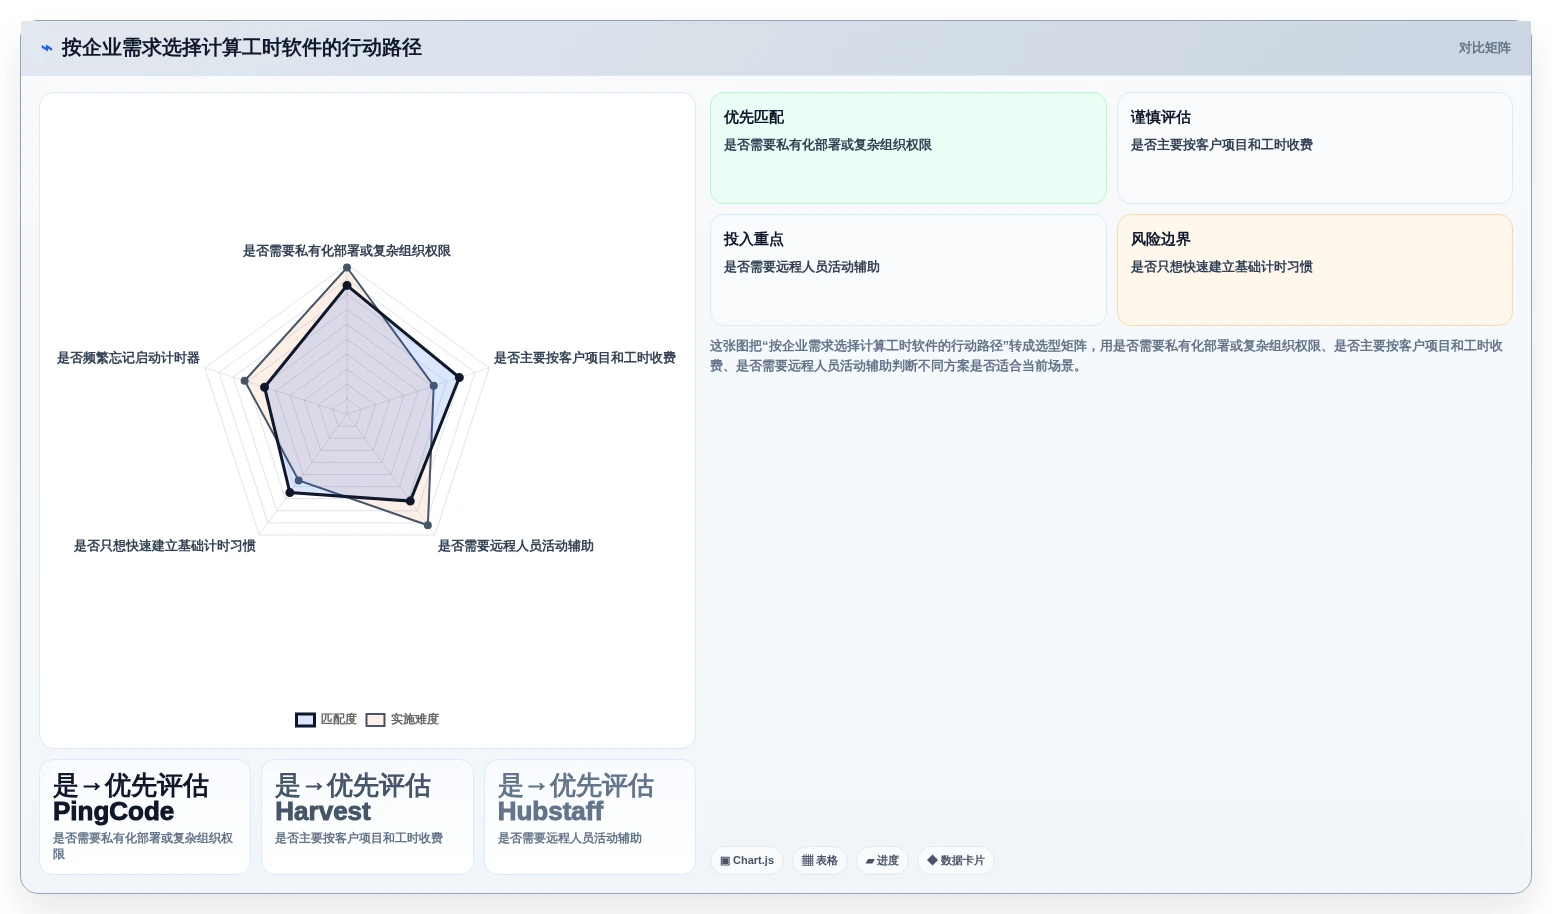Click caption text under Harvest heading
The image size is (1552, 914).
tap(359, 838)
